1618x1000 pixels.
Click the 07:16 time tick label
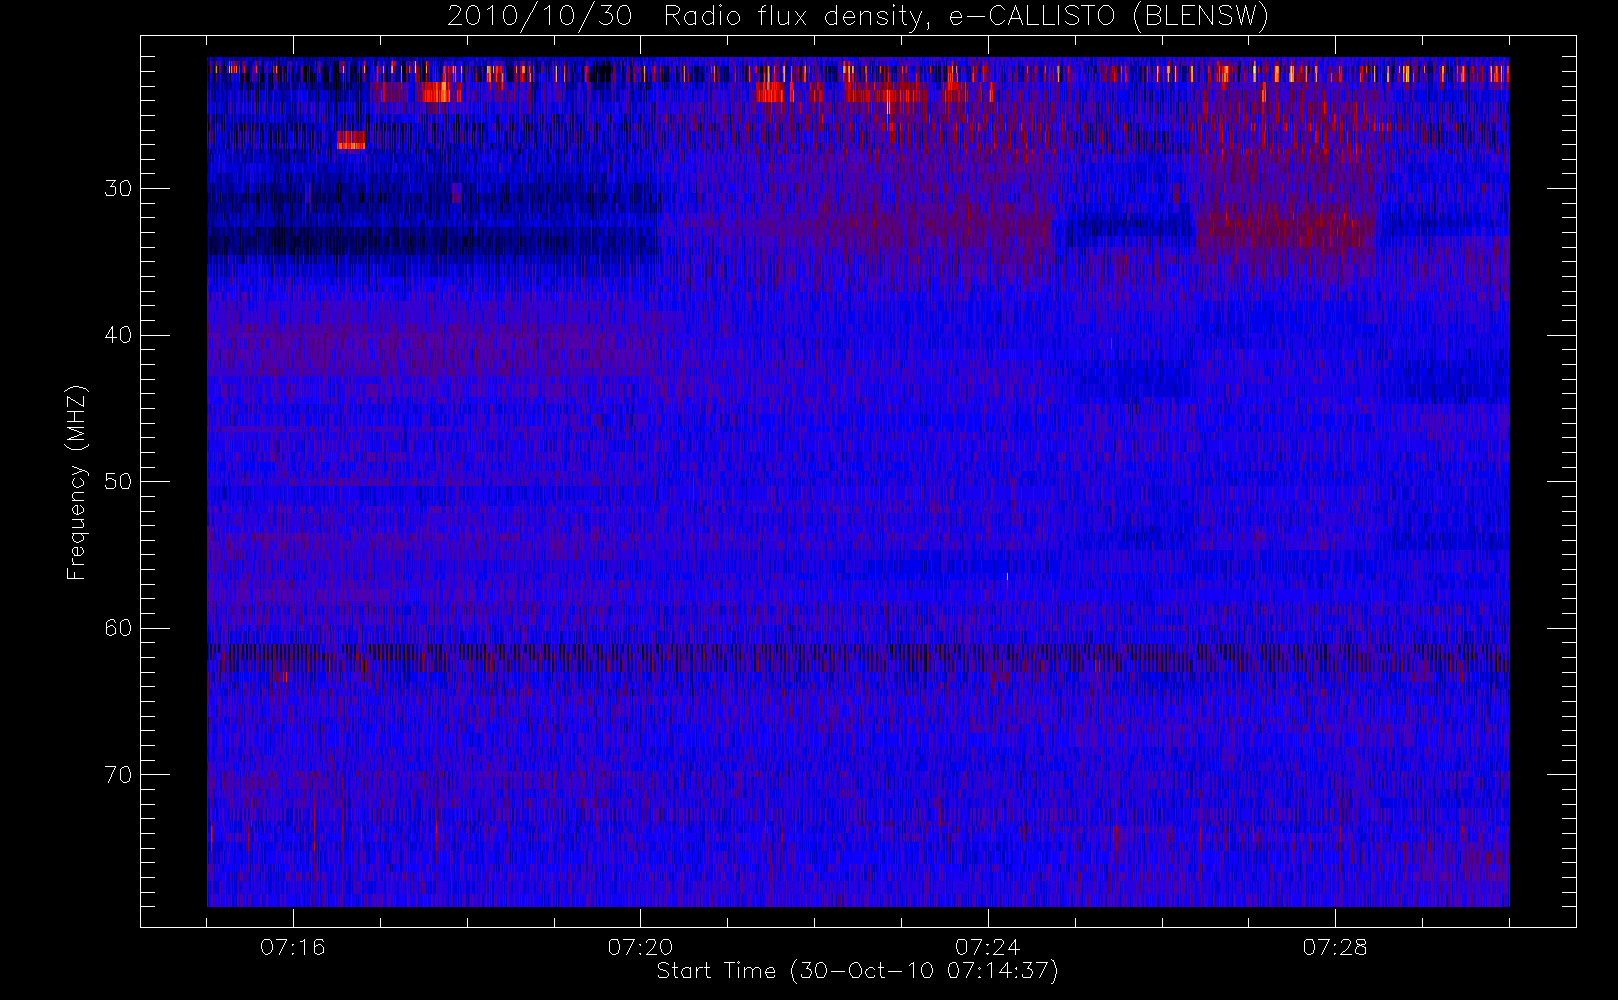[293, 947]
